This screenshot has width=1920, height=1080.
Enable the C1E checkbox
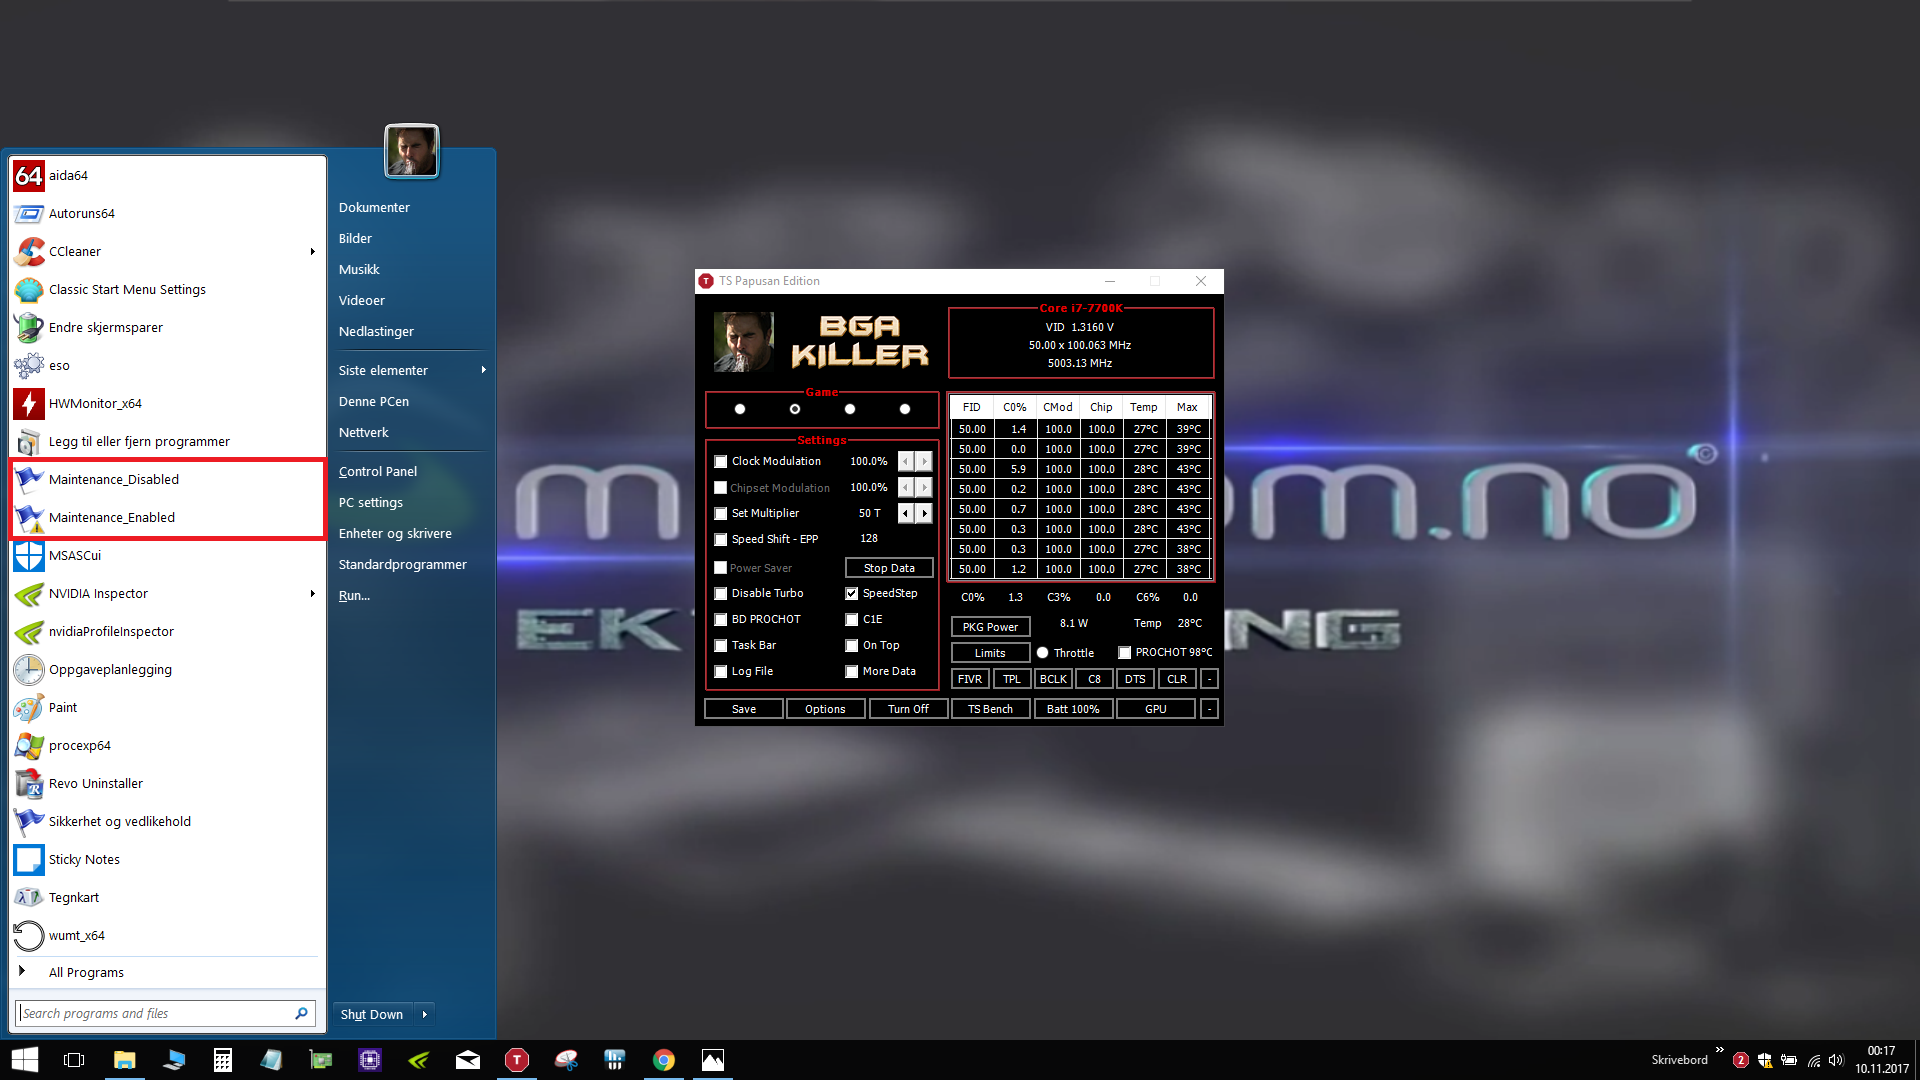pyautogui.click(x=851, y=619)
